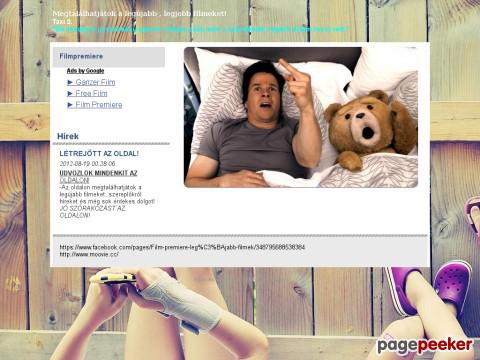Select the Filmpremiere menu item
Image resolution: width=480 pixels, height=360 pixels.
pyautogui.click(x=109, y=57)
